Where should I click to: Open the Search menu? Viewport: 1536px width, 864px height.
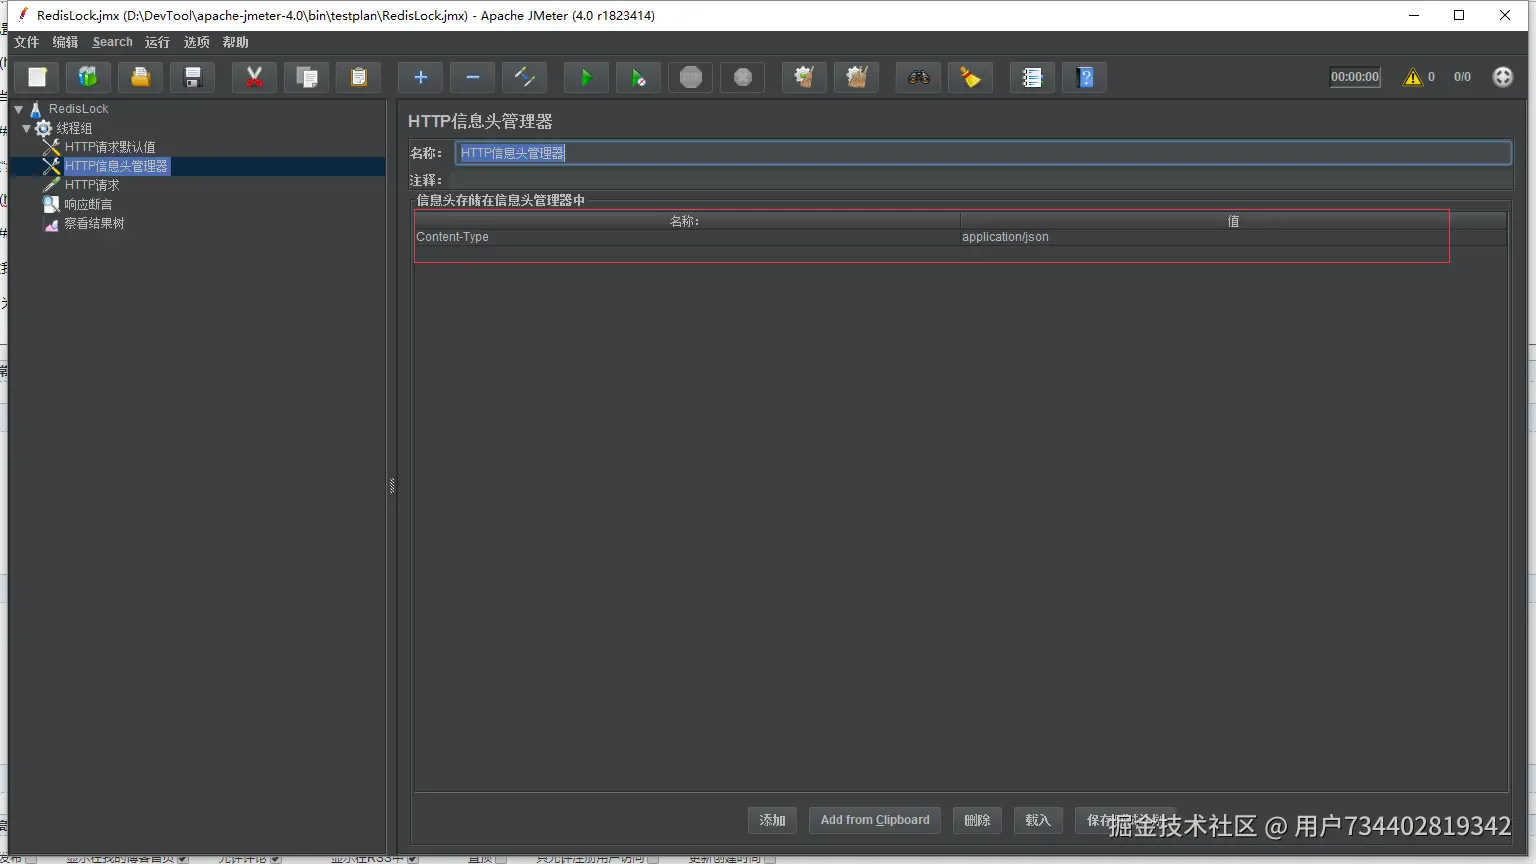112,42
